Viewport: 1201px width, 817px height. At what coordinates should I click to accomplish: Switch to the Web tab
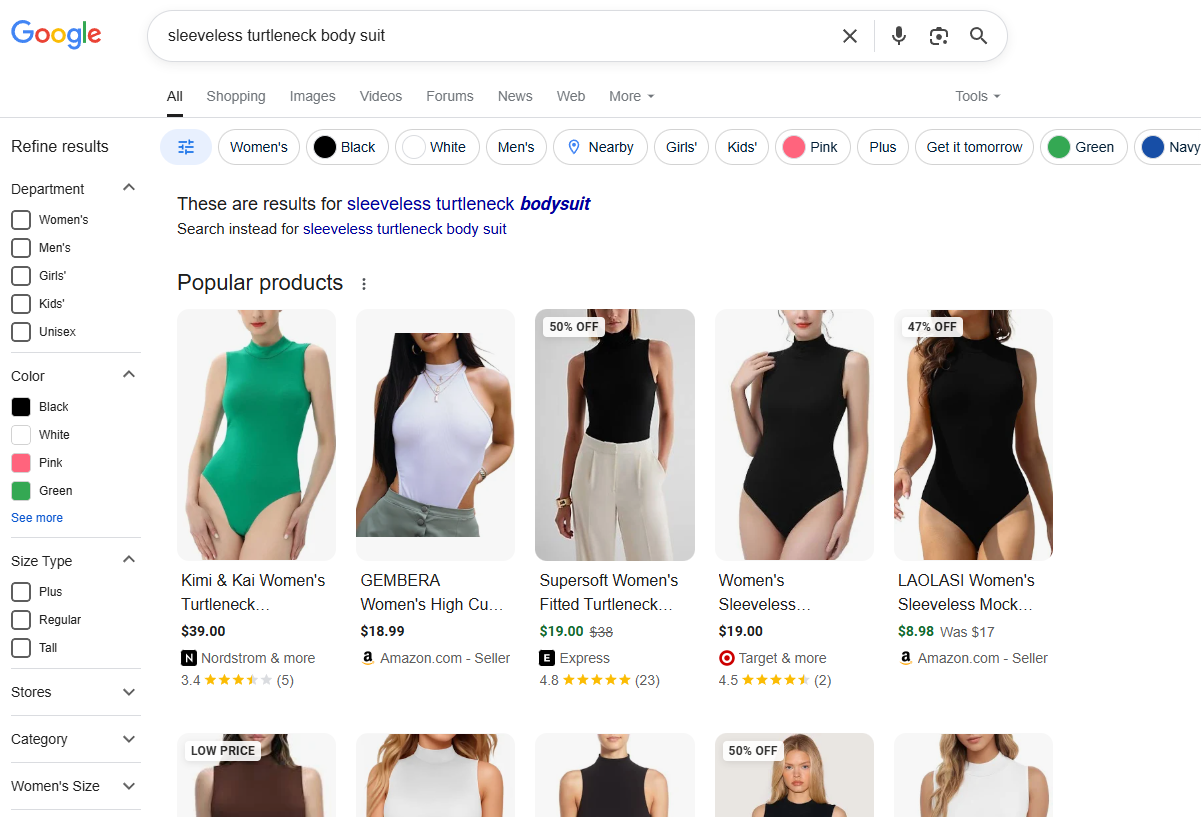point(571,96)
